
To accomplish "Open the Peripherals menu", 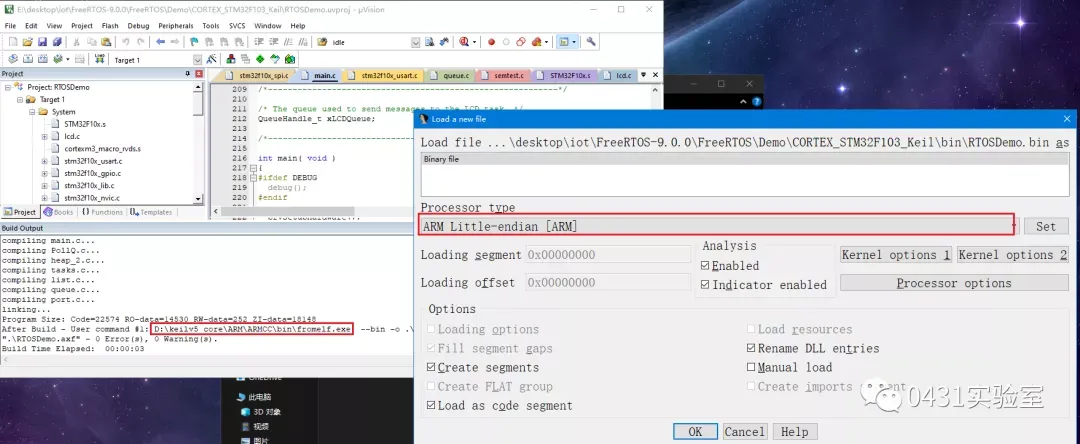I will pyautogui.click(x=176, y=25).
